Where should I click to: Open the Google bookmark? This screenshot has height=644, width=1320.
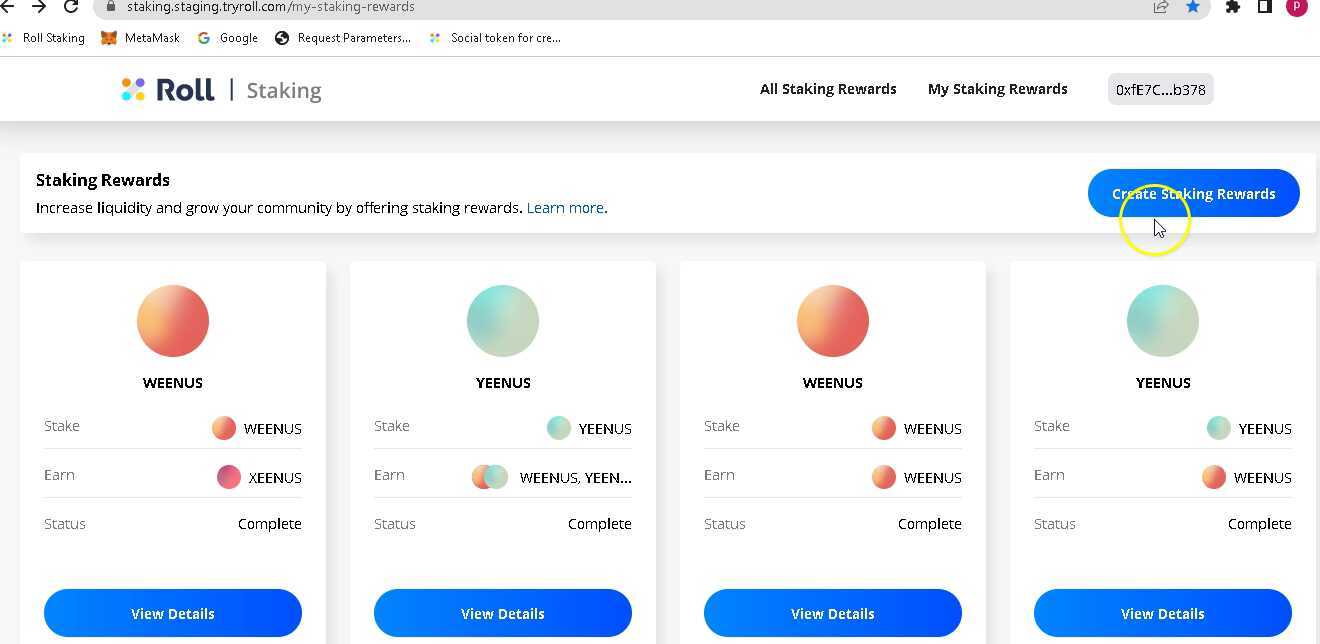coord(228,38)
